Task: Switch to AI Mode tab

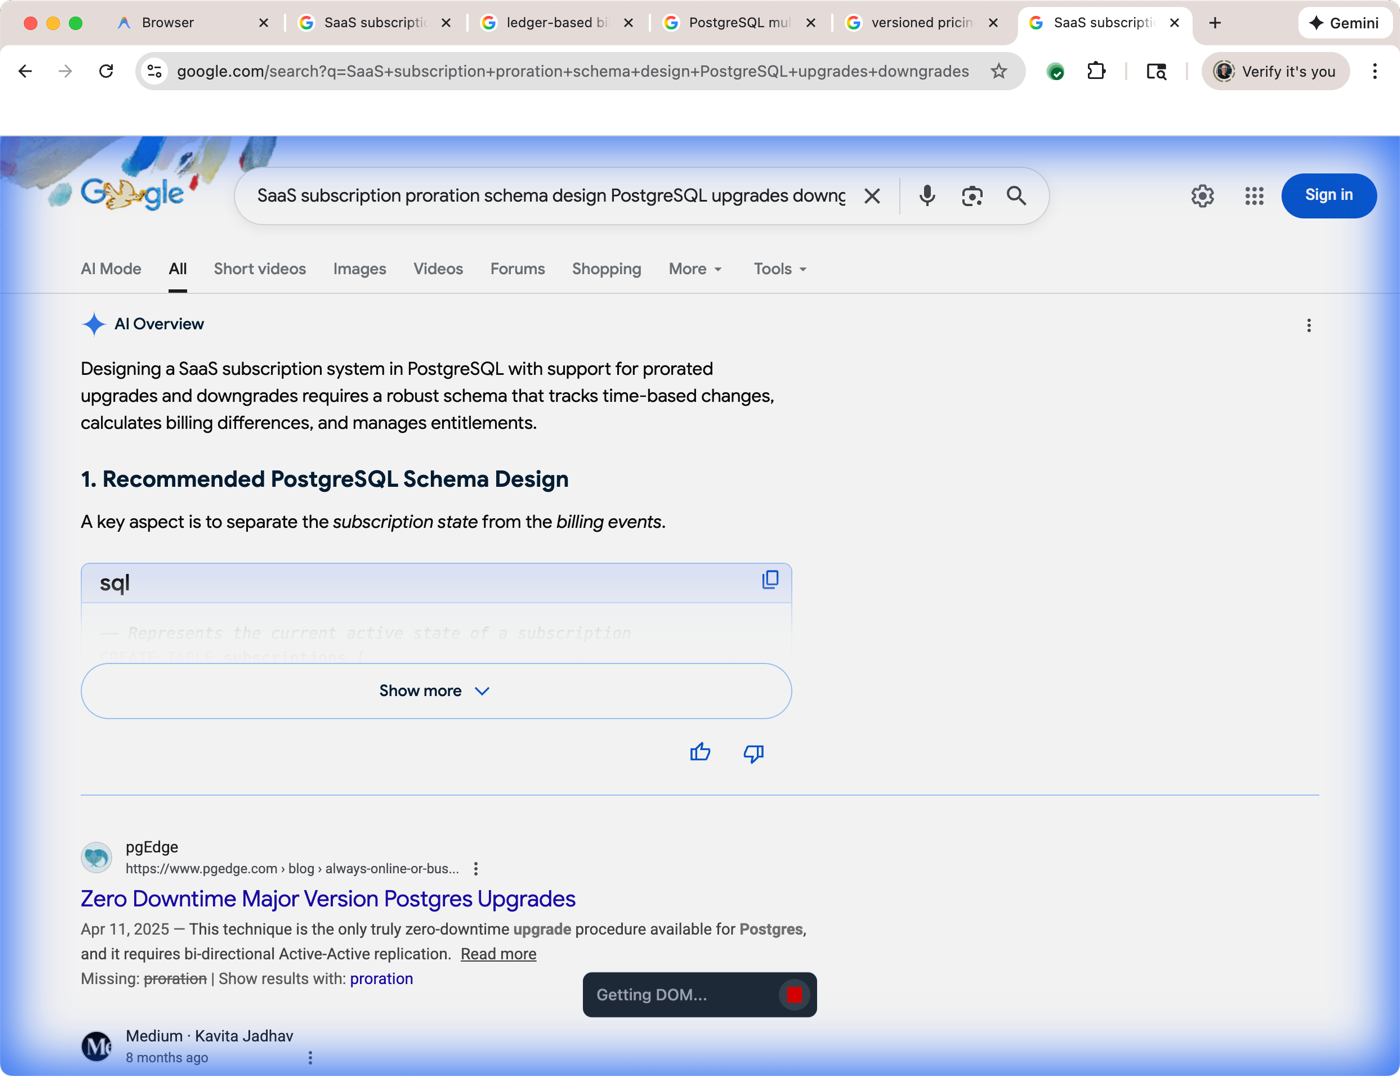Action: click(111, 269)
